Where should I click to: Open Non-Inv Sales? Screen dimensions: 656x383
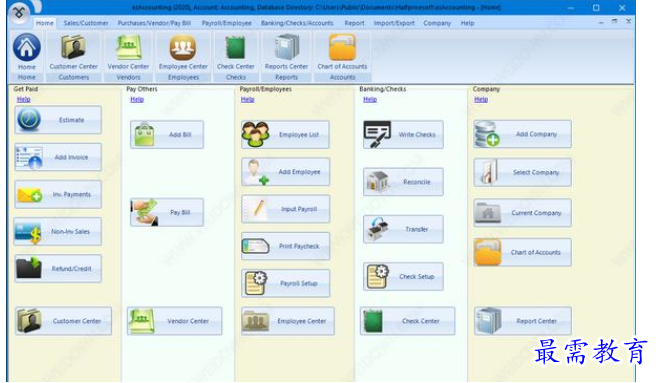[x=58, y=231]
